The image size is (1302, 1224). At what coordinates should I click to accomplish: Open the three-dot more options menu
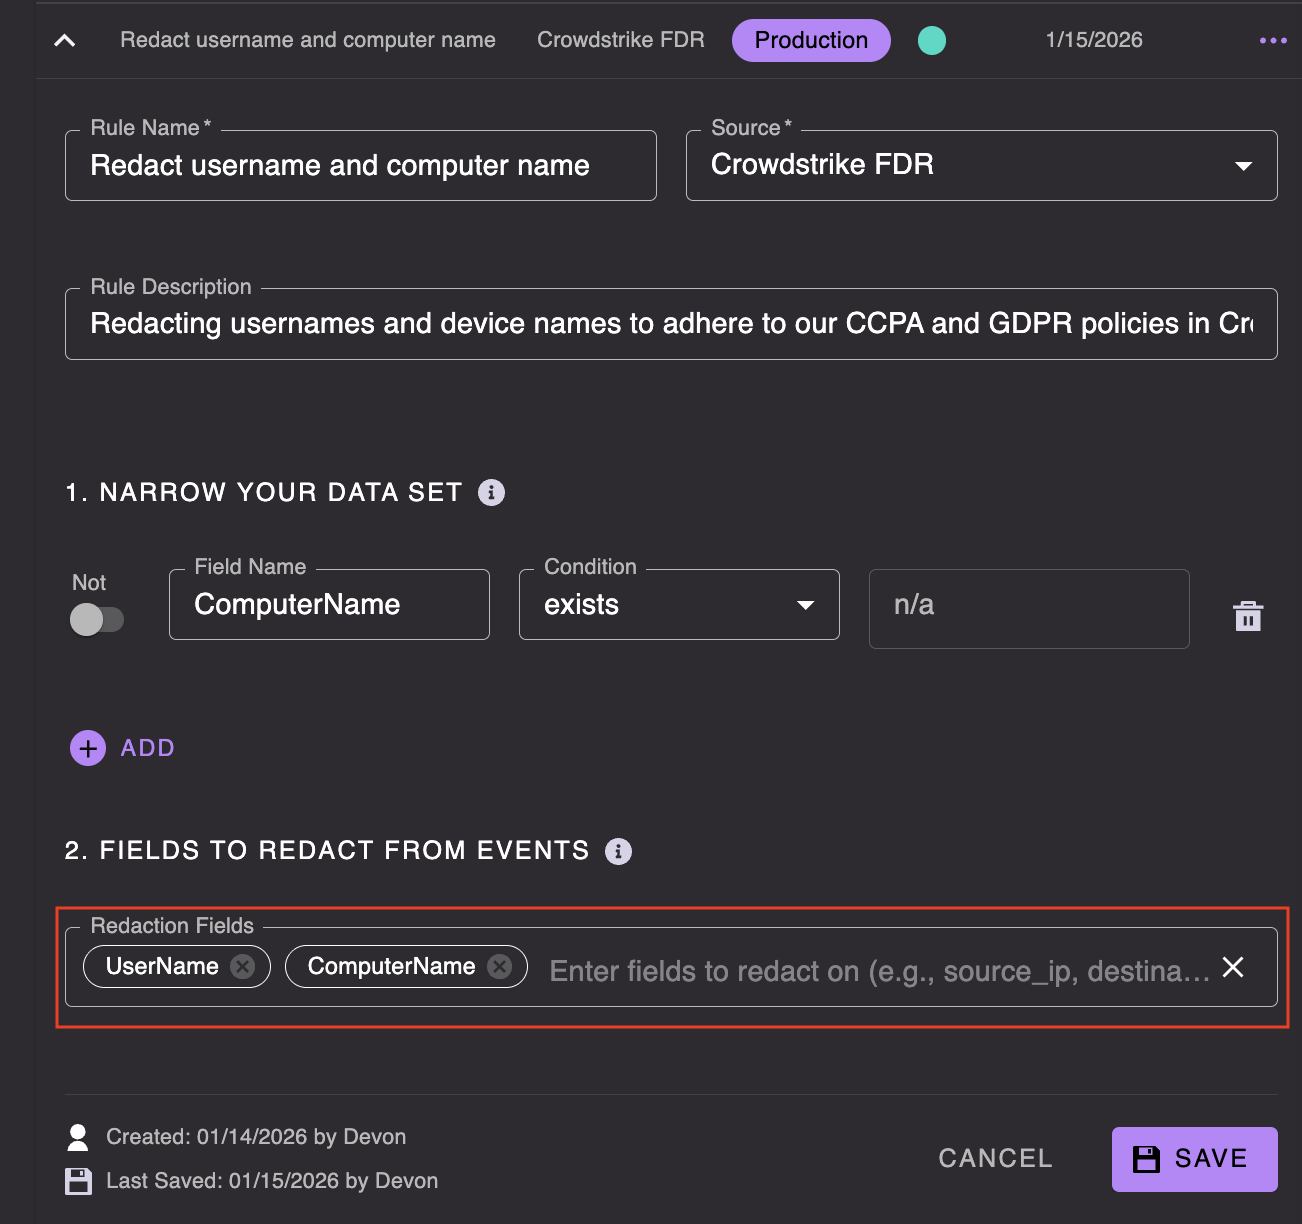point(1272,41)
